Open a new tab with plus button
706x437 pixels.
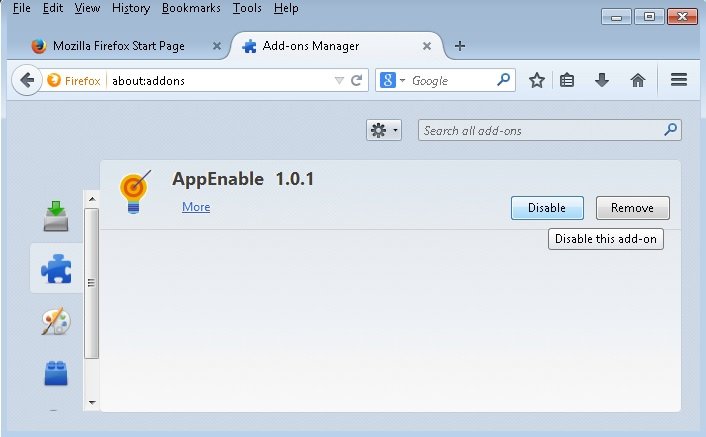click(x=460, y=46)
